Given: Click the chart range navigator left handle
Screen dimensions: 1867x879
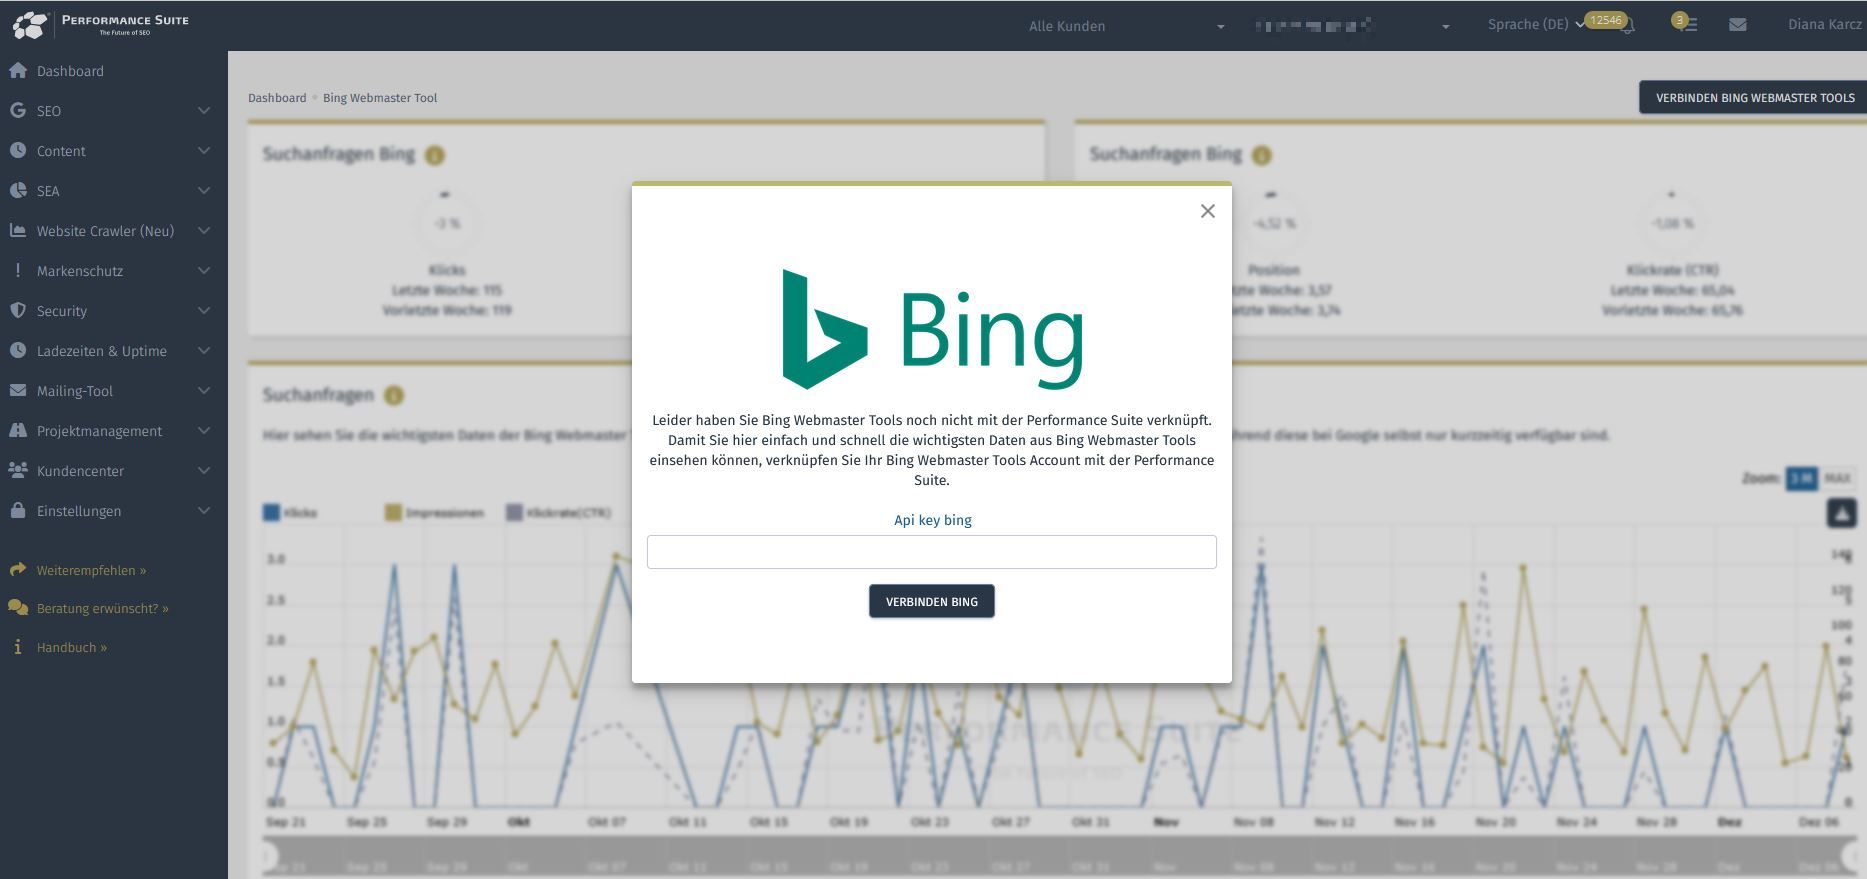Looking at the screenshot, I should (x=267, y=857).
